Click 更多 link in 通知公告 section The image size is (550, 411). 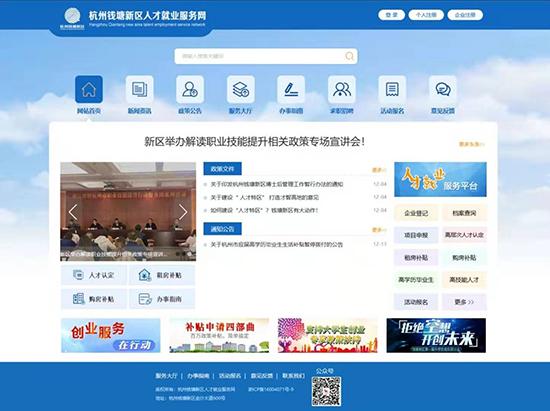point(379,230)
